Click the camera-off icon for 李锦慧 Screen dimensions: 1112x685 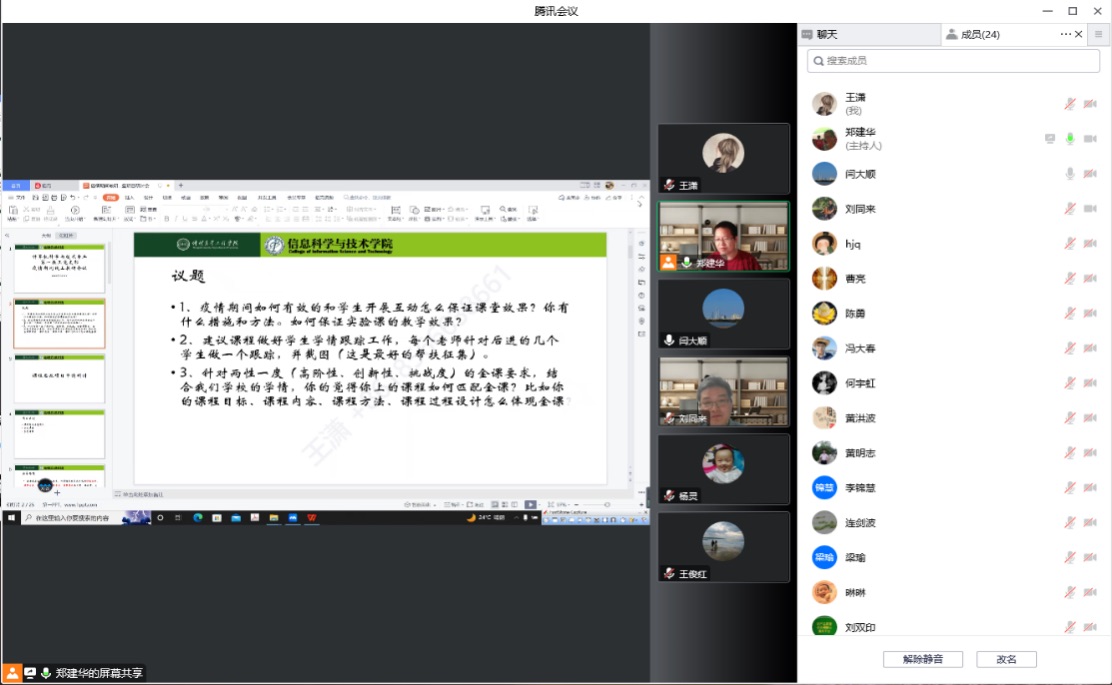tap(1090, 488)
